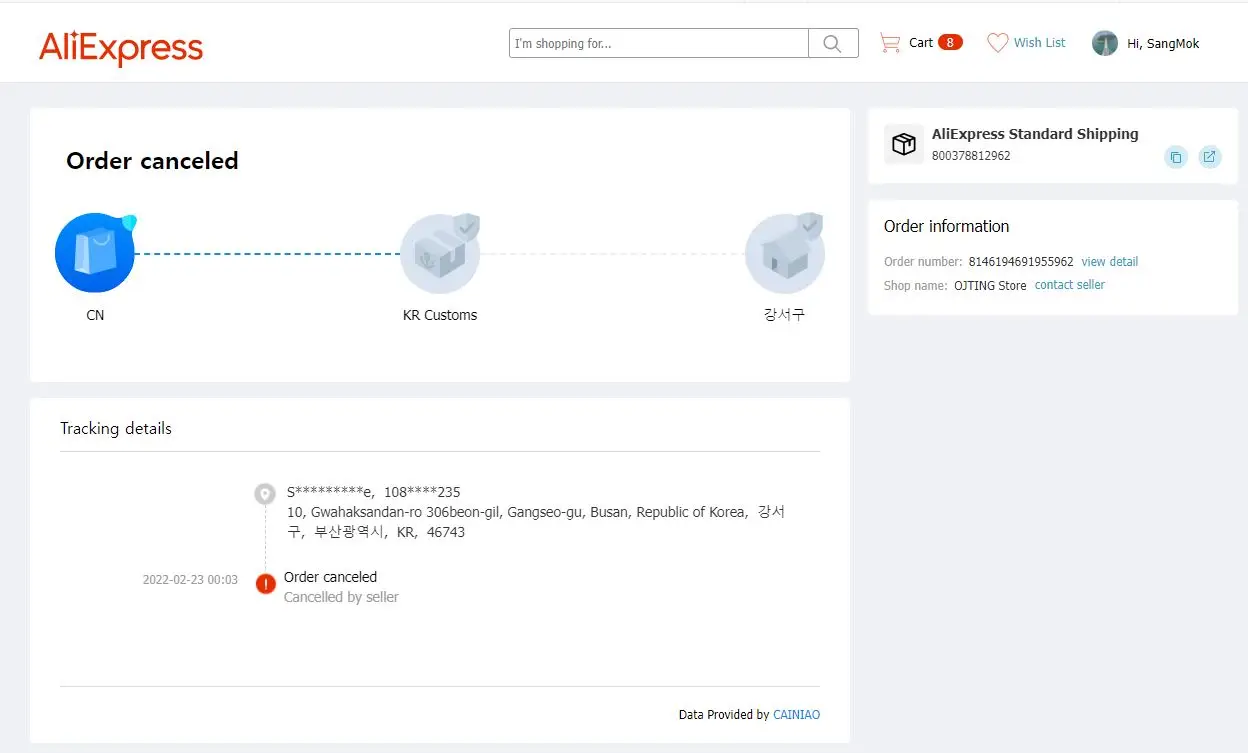1248x753 pixels.
Task: Open the CAINIAO data provider link
Action: [796, 715]
